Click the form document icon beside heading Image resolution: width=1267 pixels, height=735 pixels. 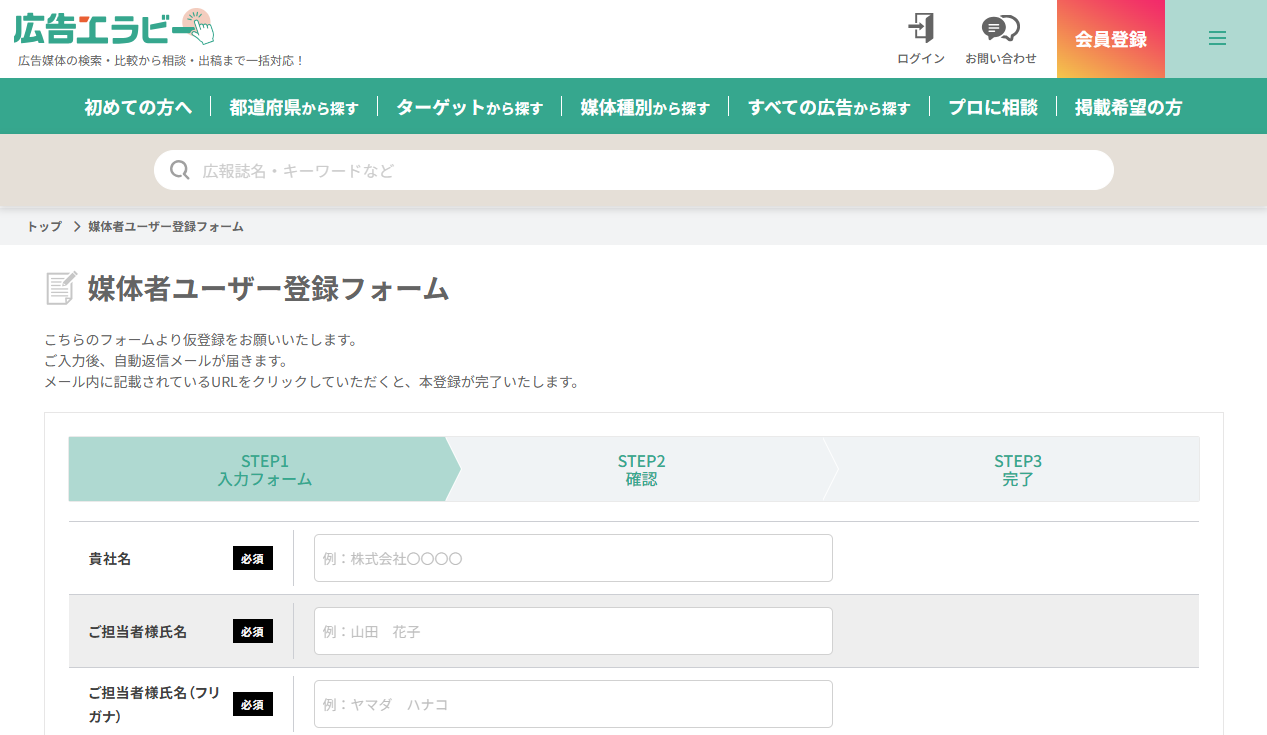click(x=61, y=288)
